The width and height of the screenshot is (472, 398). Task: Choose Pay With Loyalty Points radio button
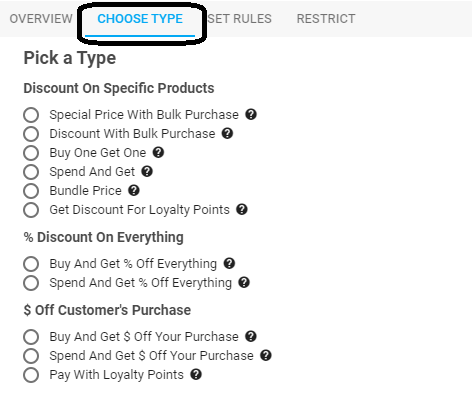[x=31, y=375]
